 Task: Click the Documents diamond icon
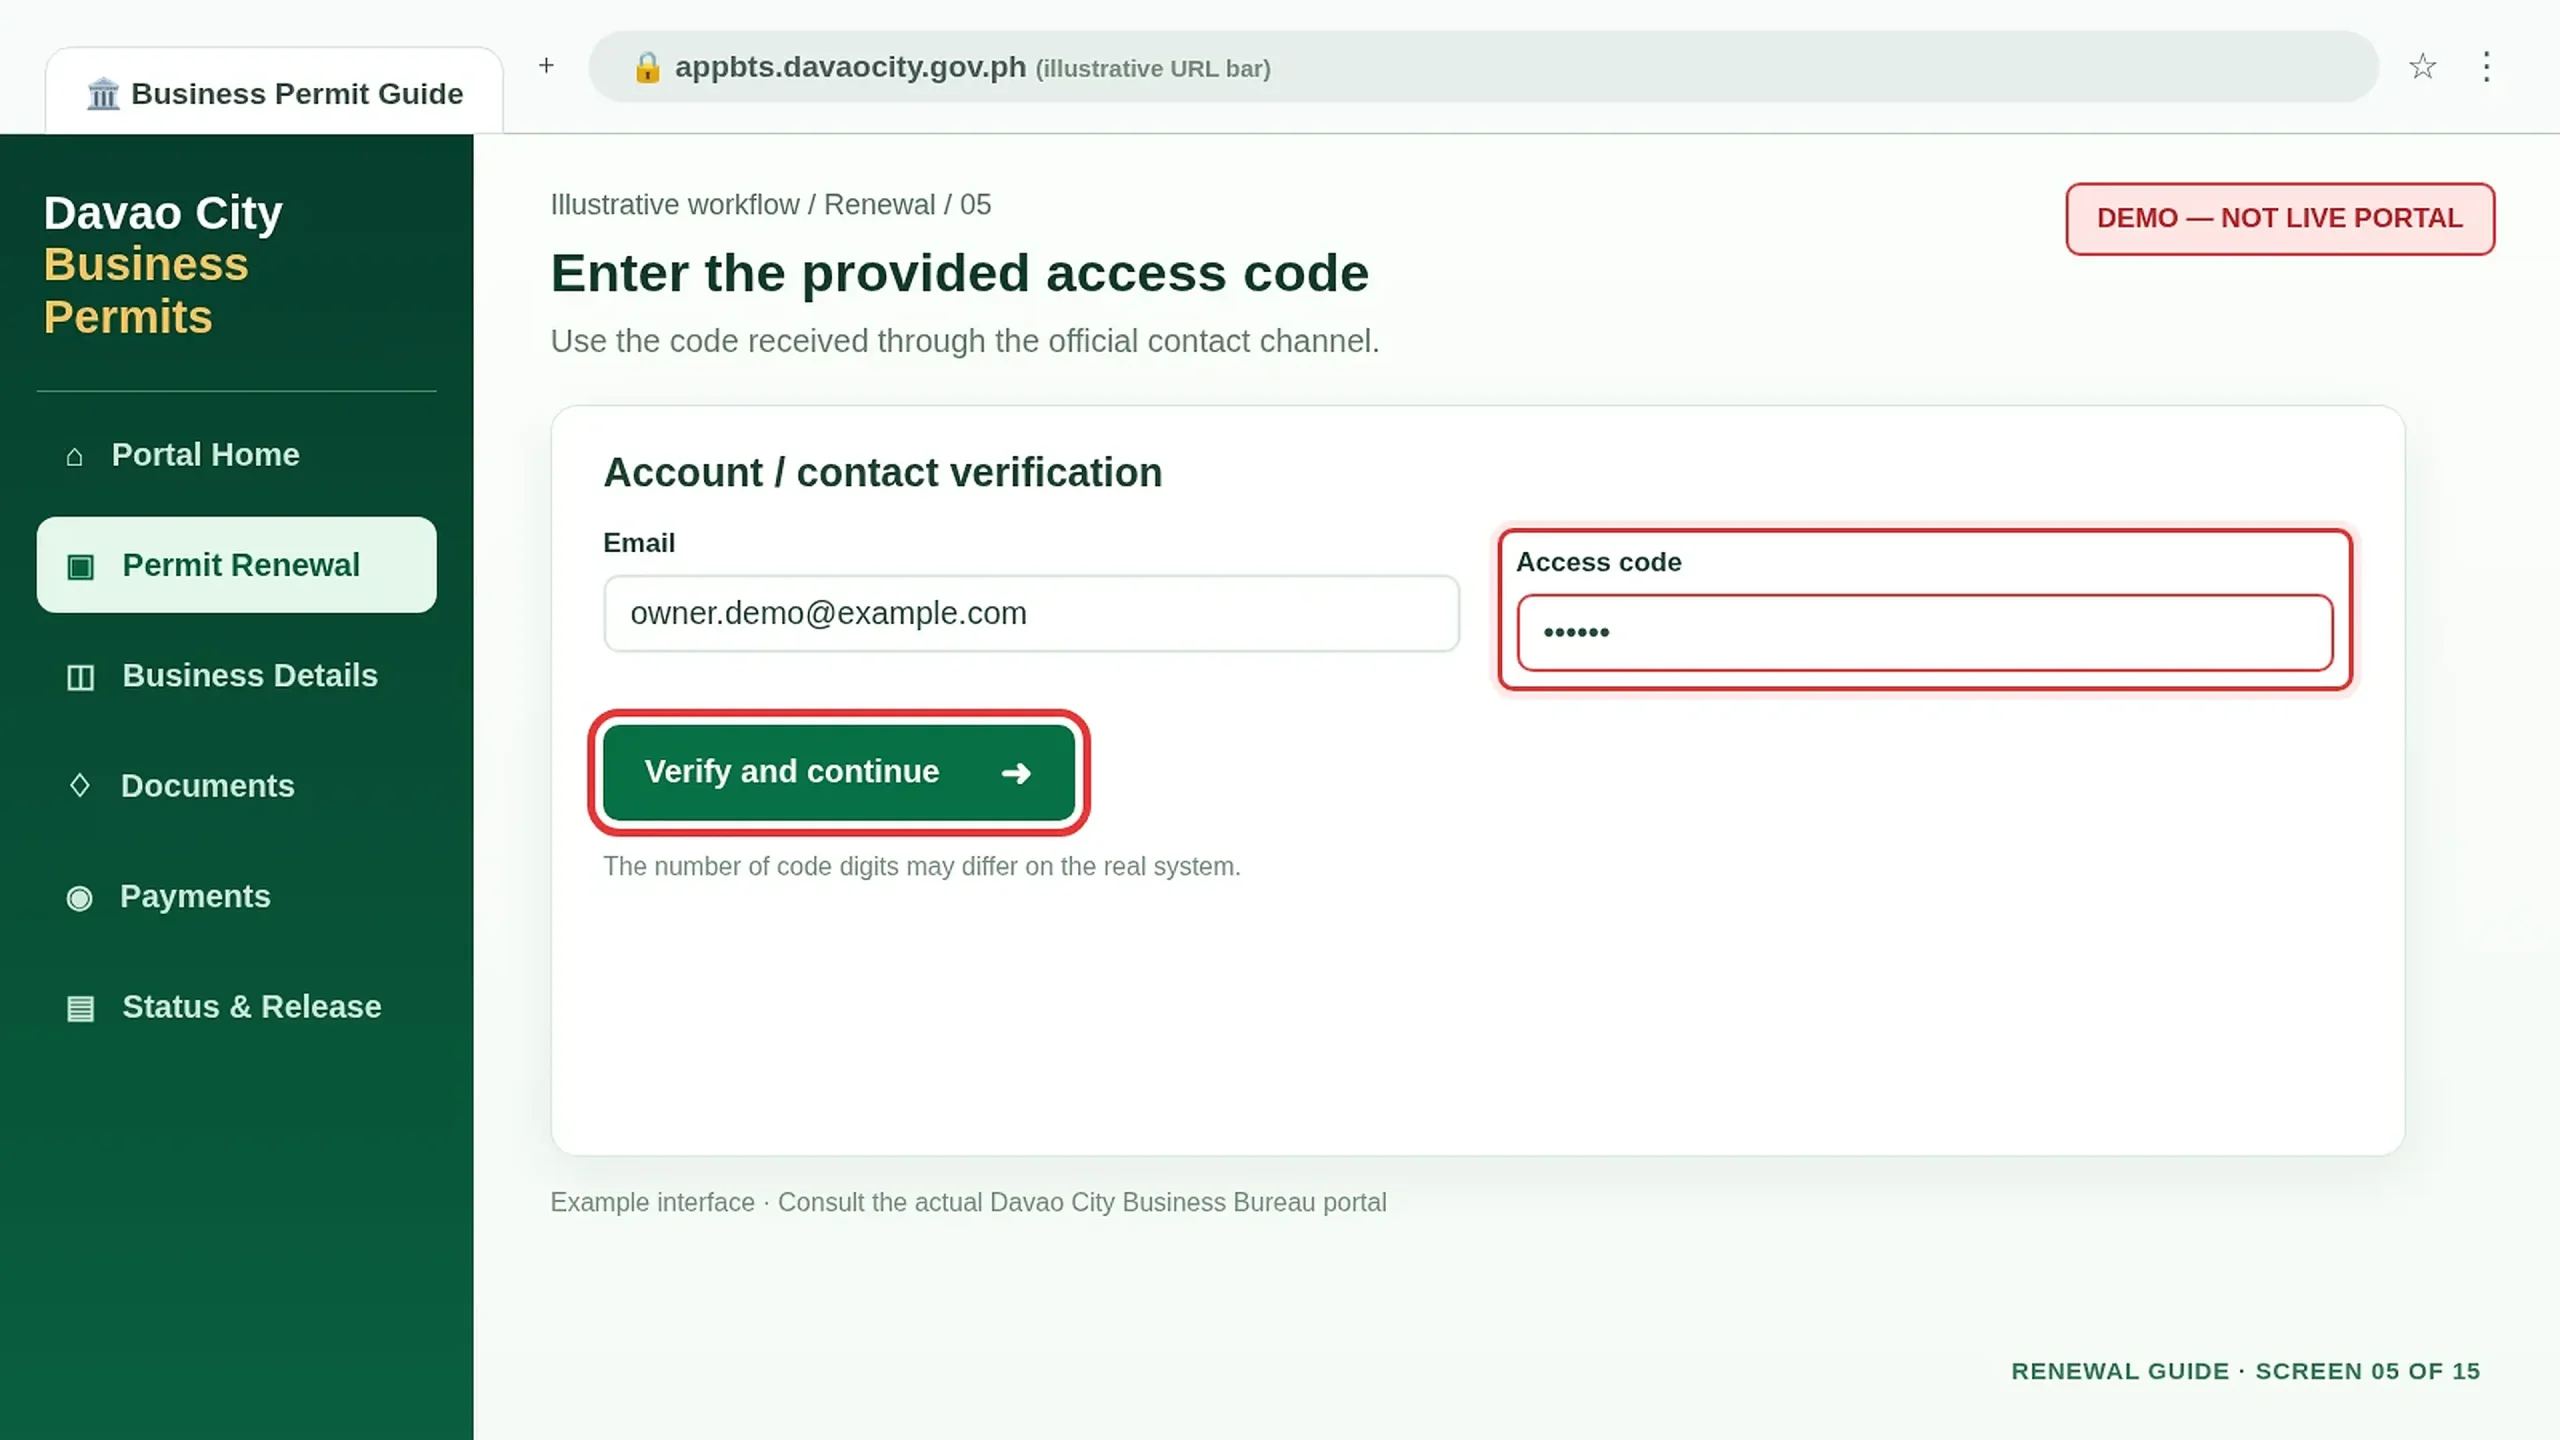point(80,786)
